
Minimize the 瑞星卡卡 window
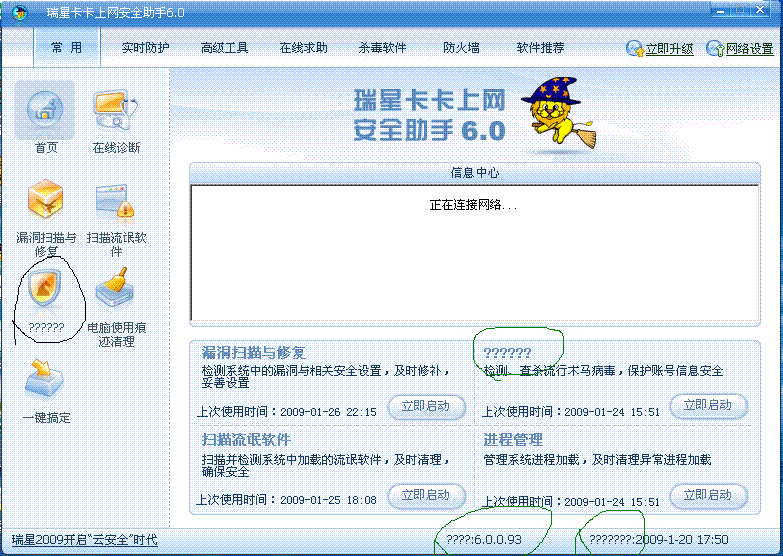pos(721,11)
